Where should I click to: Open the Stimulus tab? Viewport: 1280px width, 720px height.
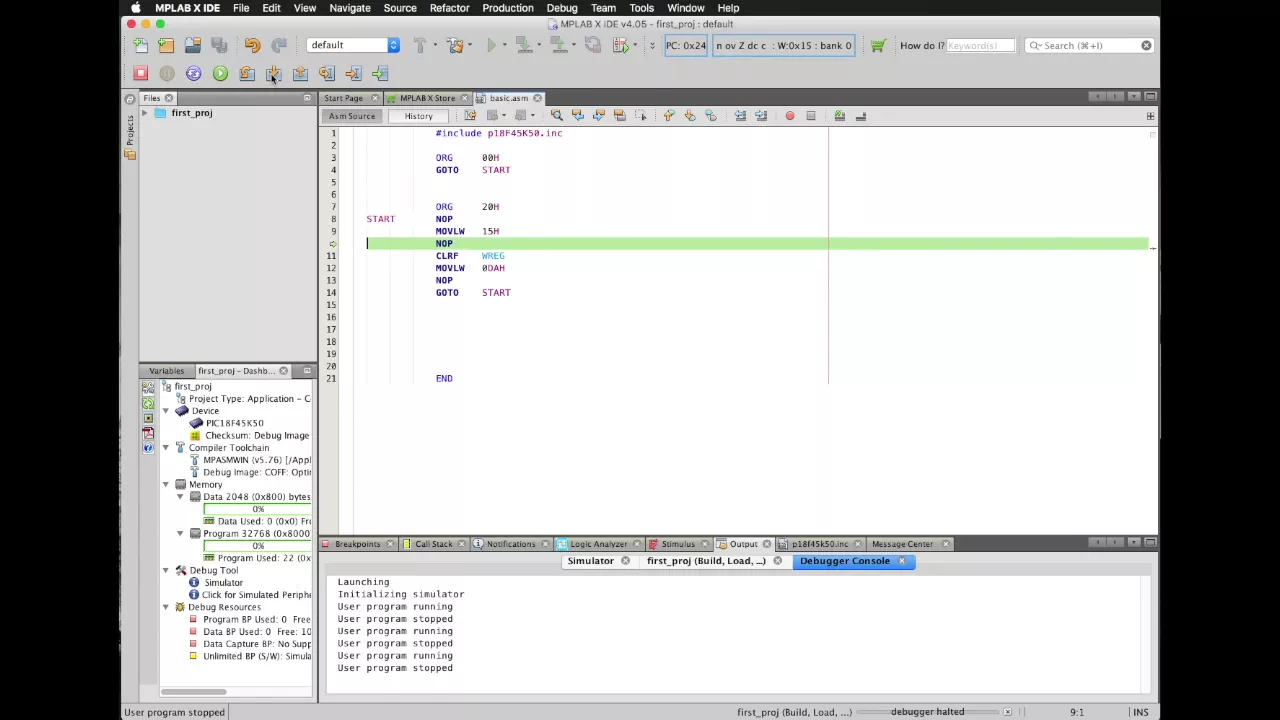point(677,544)
